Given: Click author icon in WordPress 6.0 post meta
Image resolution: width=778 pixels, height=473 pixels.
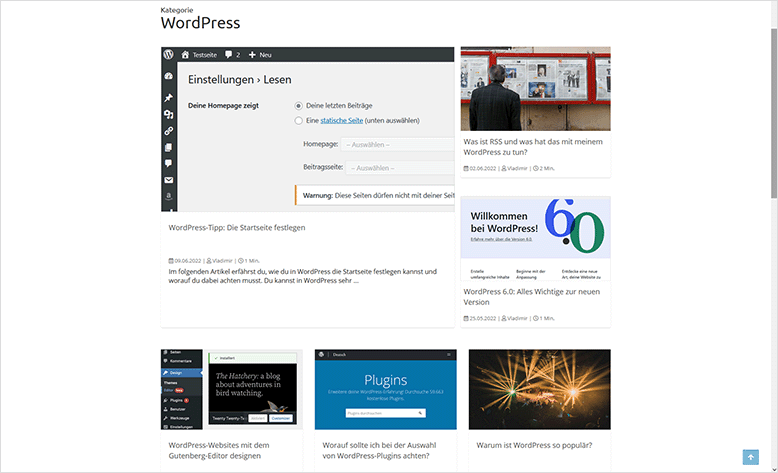Looking at the screenshot, I should pos(504,318).
